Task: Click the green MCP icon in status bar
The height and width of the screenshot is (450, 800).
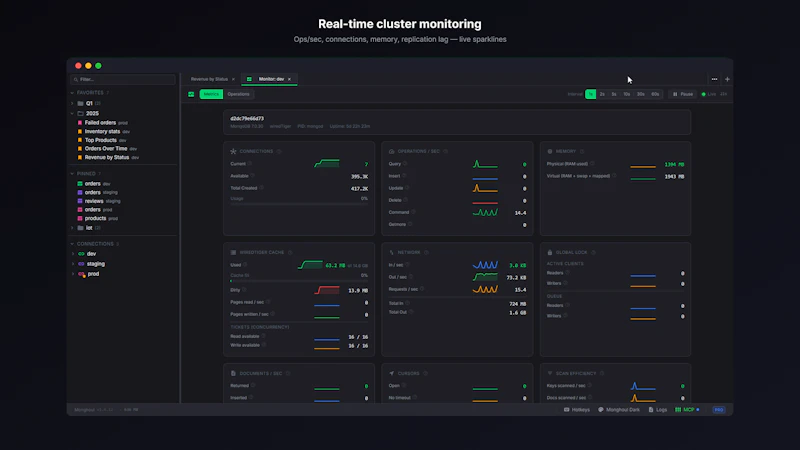Action: tap(678, 410)
